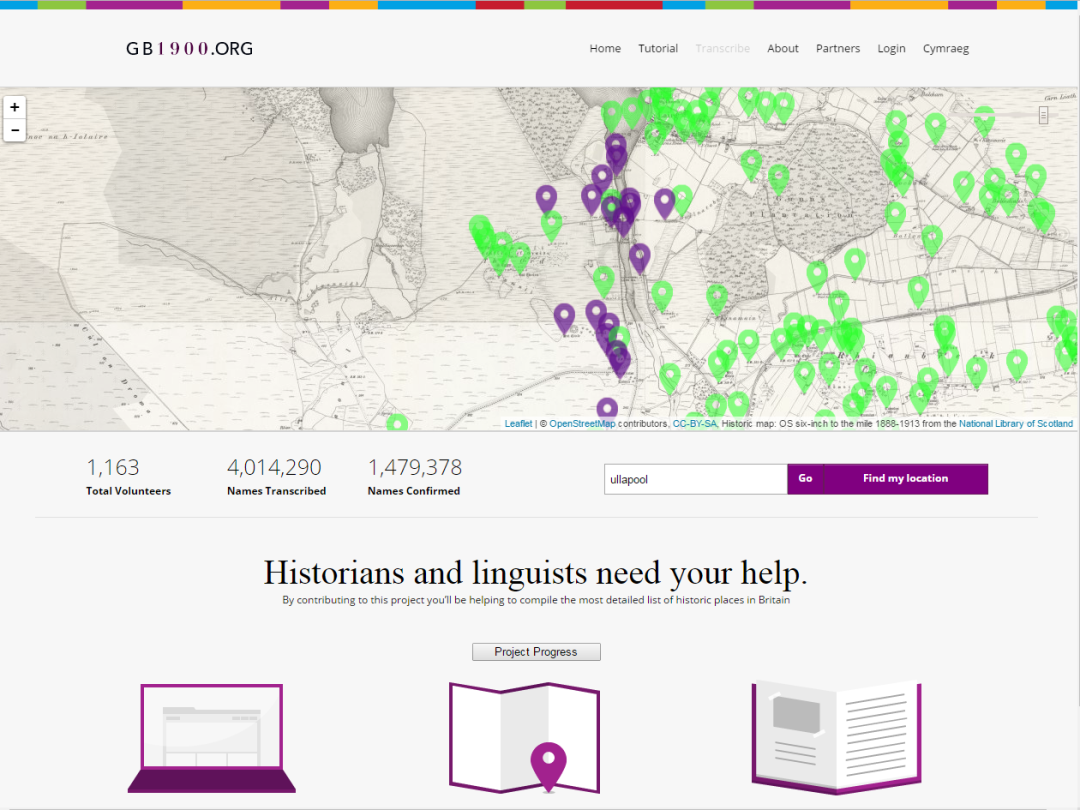Click the laptop illustration icon
Image resolution: width=1080 pixels, height=810 pixels.
pyautogui.click(x=211, y=738)
